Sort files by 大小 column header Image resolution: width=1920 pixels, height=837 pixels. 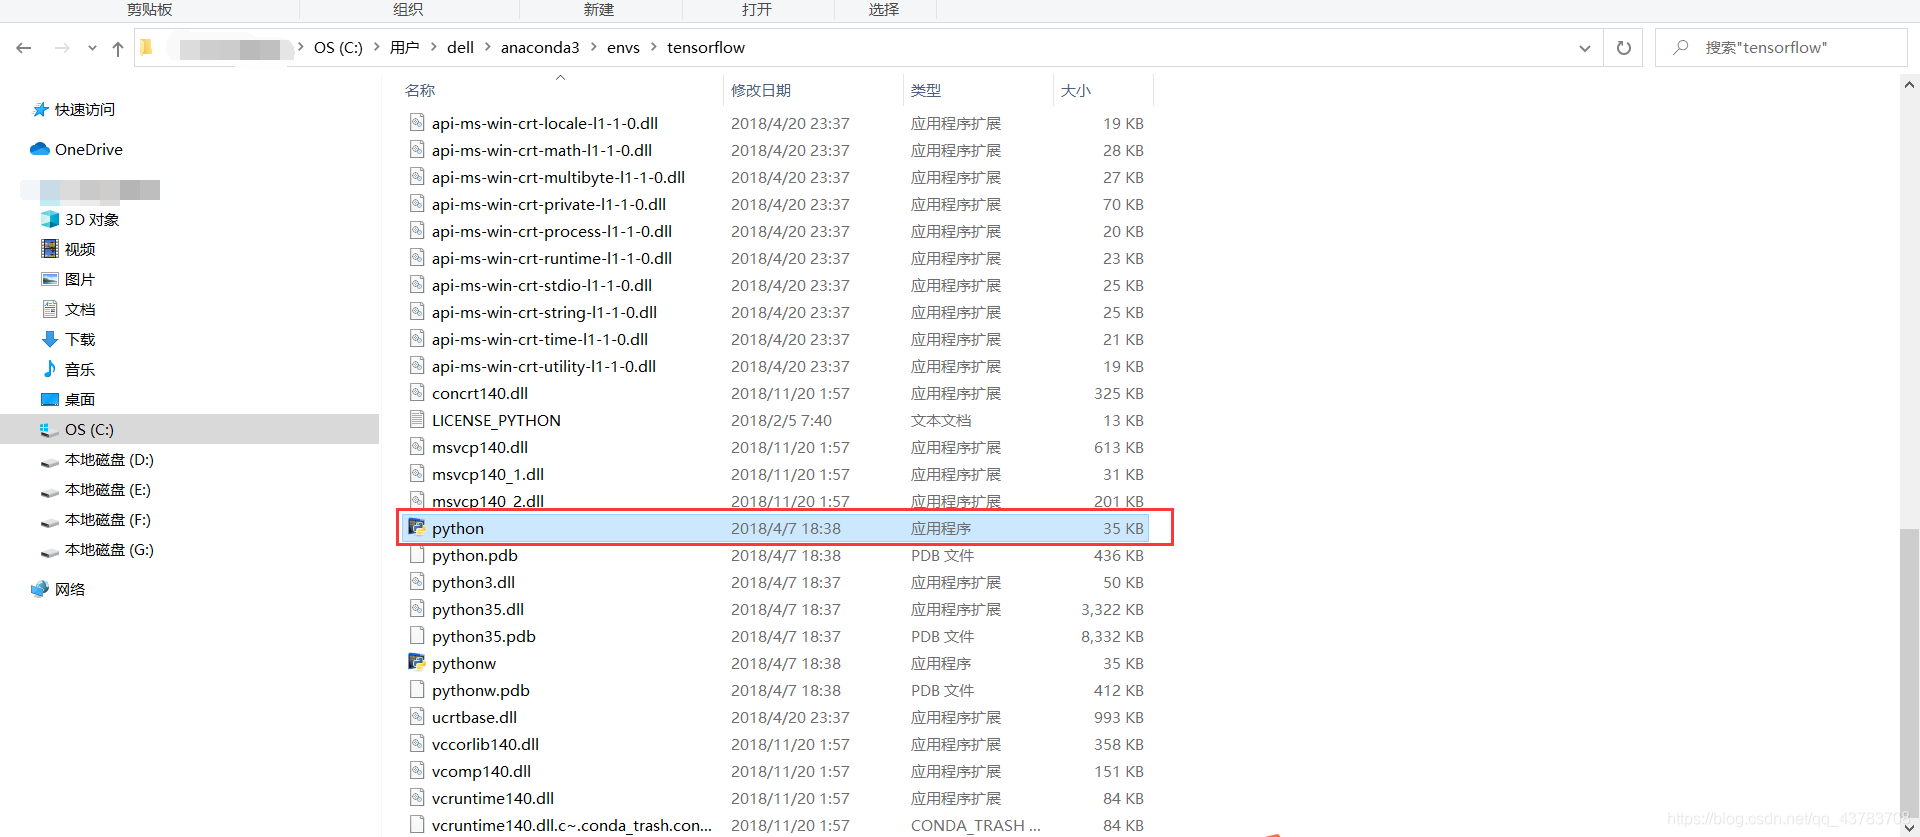pyautogui.click(x=1076, y=90)
